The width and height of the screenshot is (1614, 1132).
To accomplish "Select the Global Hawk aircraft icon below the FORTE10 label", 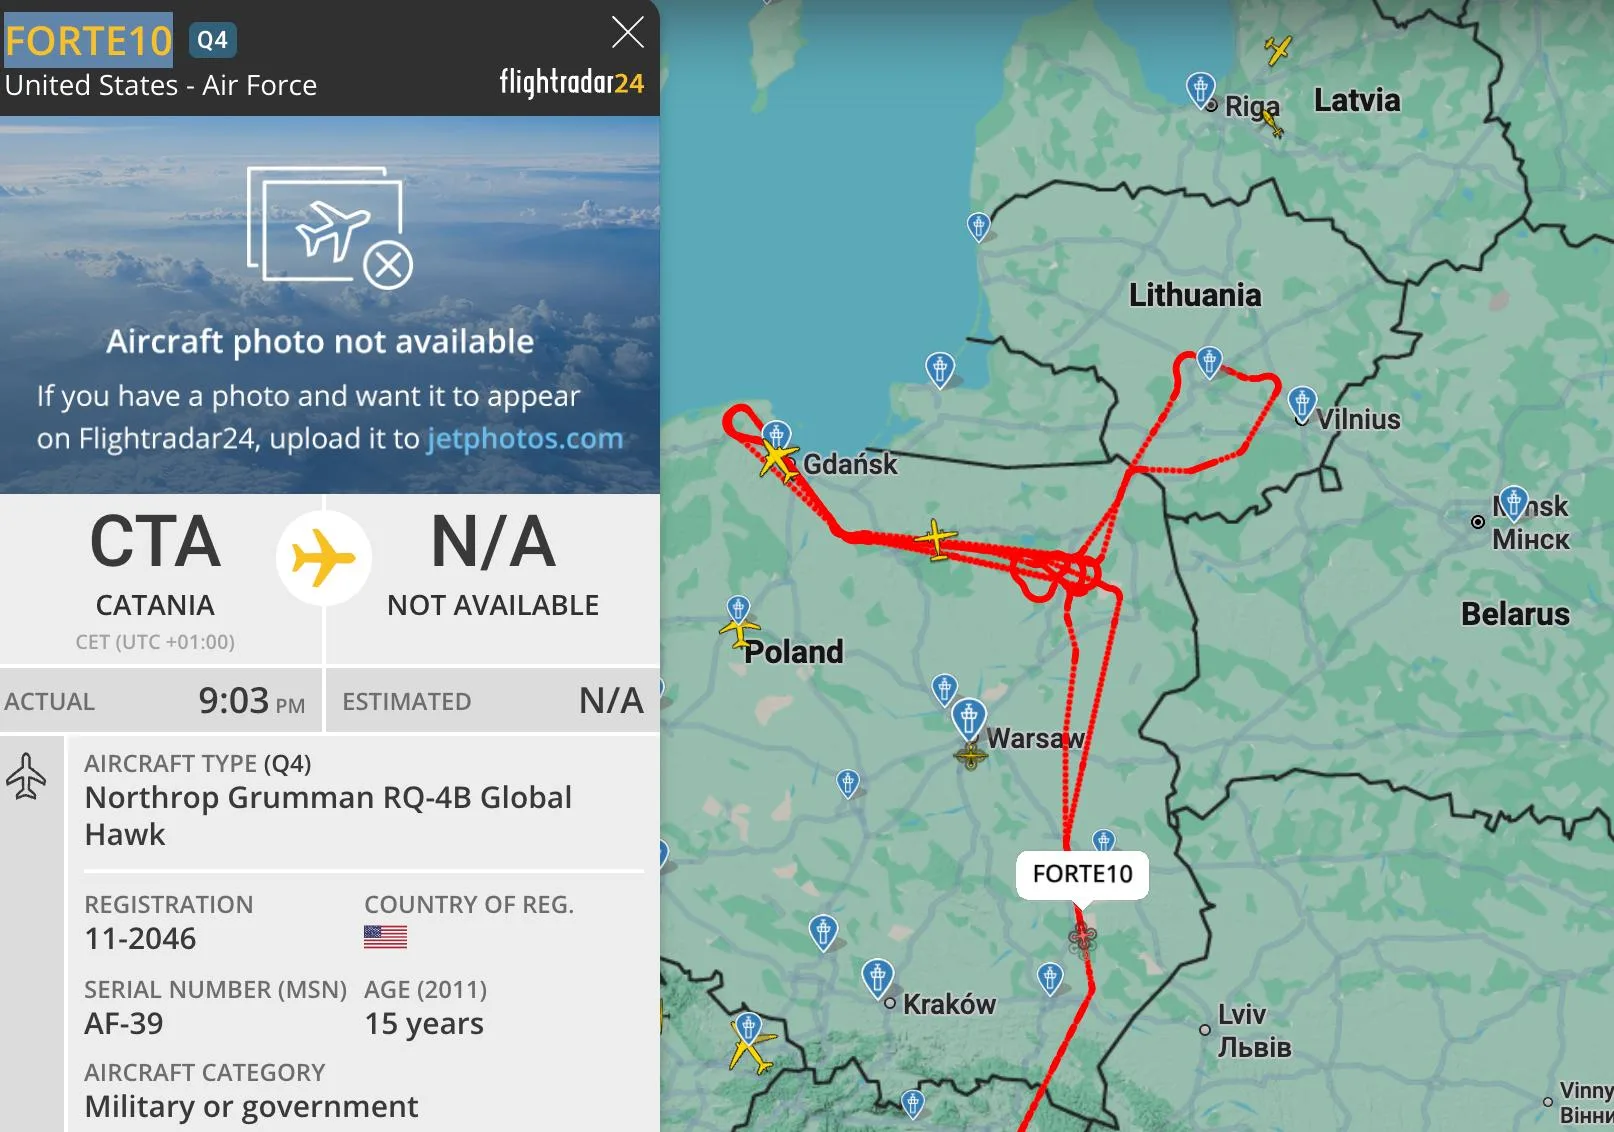I will (x=1082, y=938).
